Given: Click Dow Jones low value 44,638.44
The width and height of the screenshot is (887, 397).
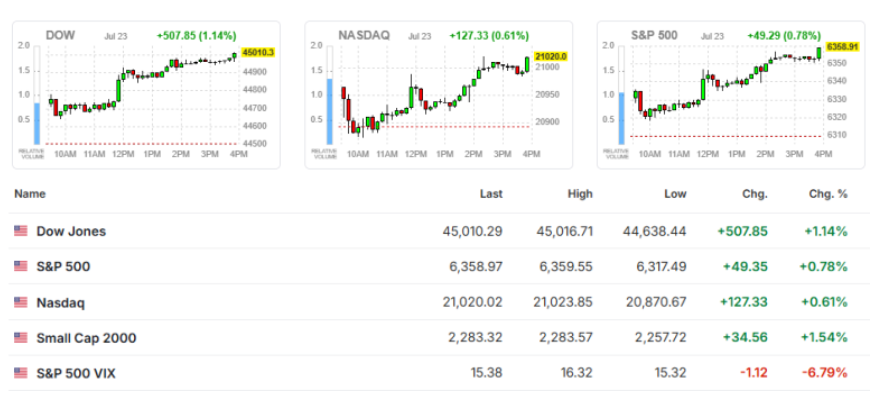Looking at the screenshot, I should 656,231.
